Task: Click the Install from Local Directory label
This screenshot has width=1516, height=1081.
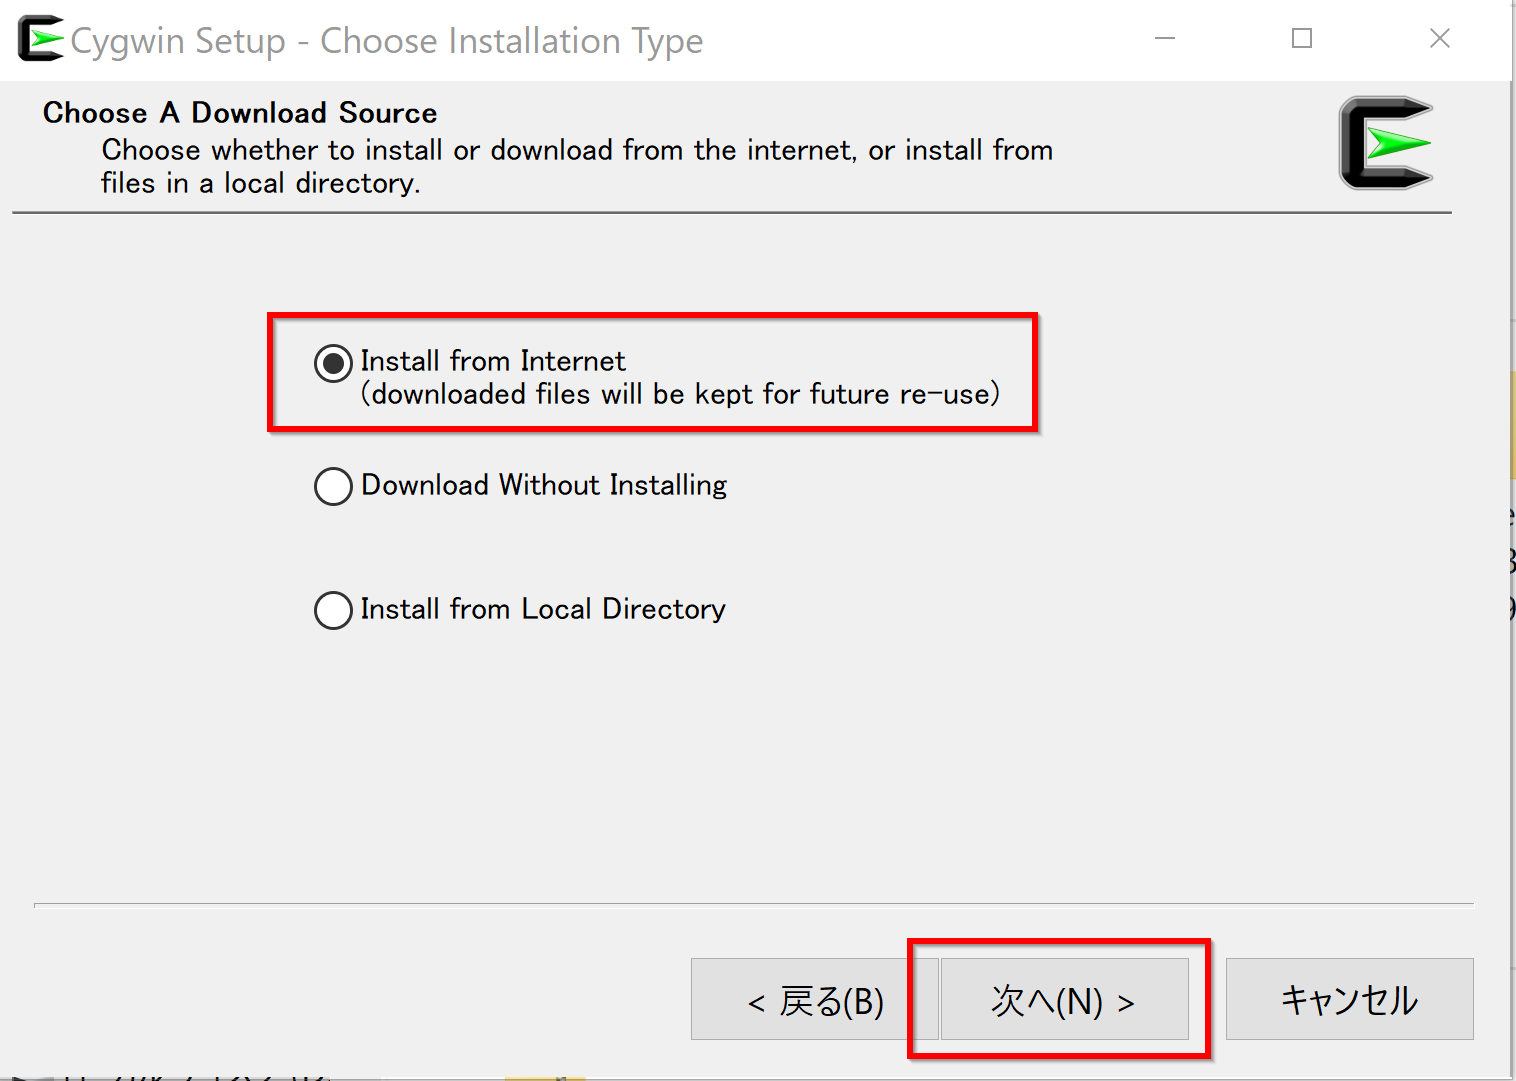Action: click(x=543, y=609)
